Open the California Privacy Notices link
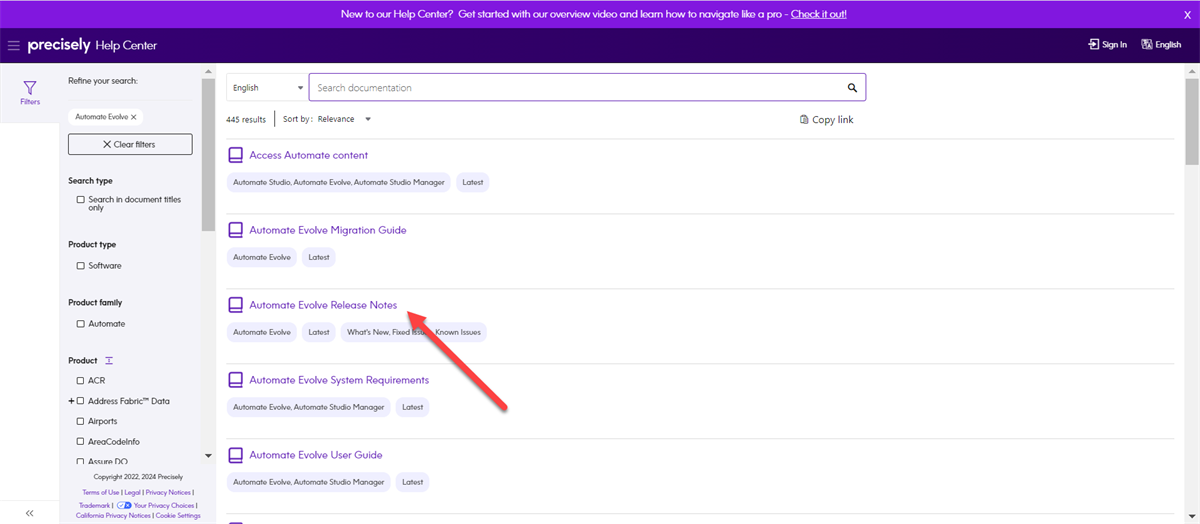The width and height of the screenshot is (1200, 524). [x=113, y=516]
